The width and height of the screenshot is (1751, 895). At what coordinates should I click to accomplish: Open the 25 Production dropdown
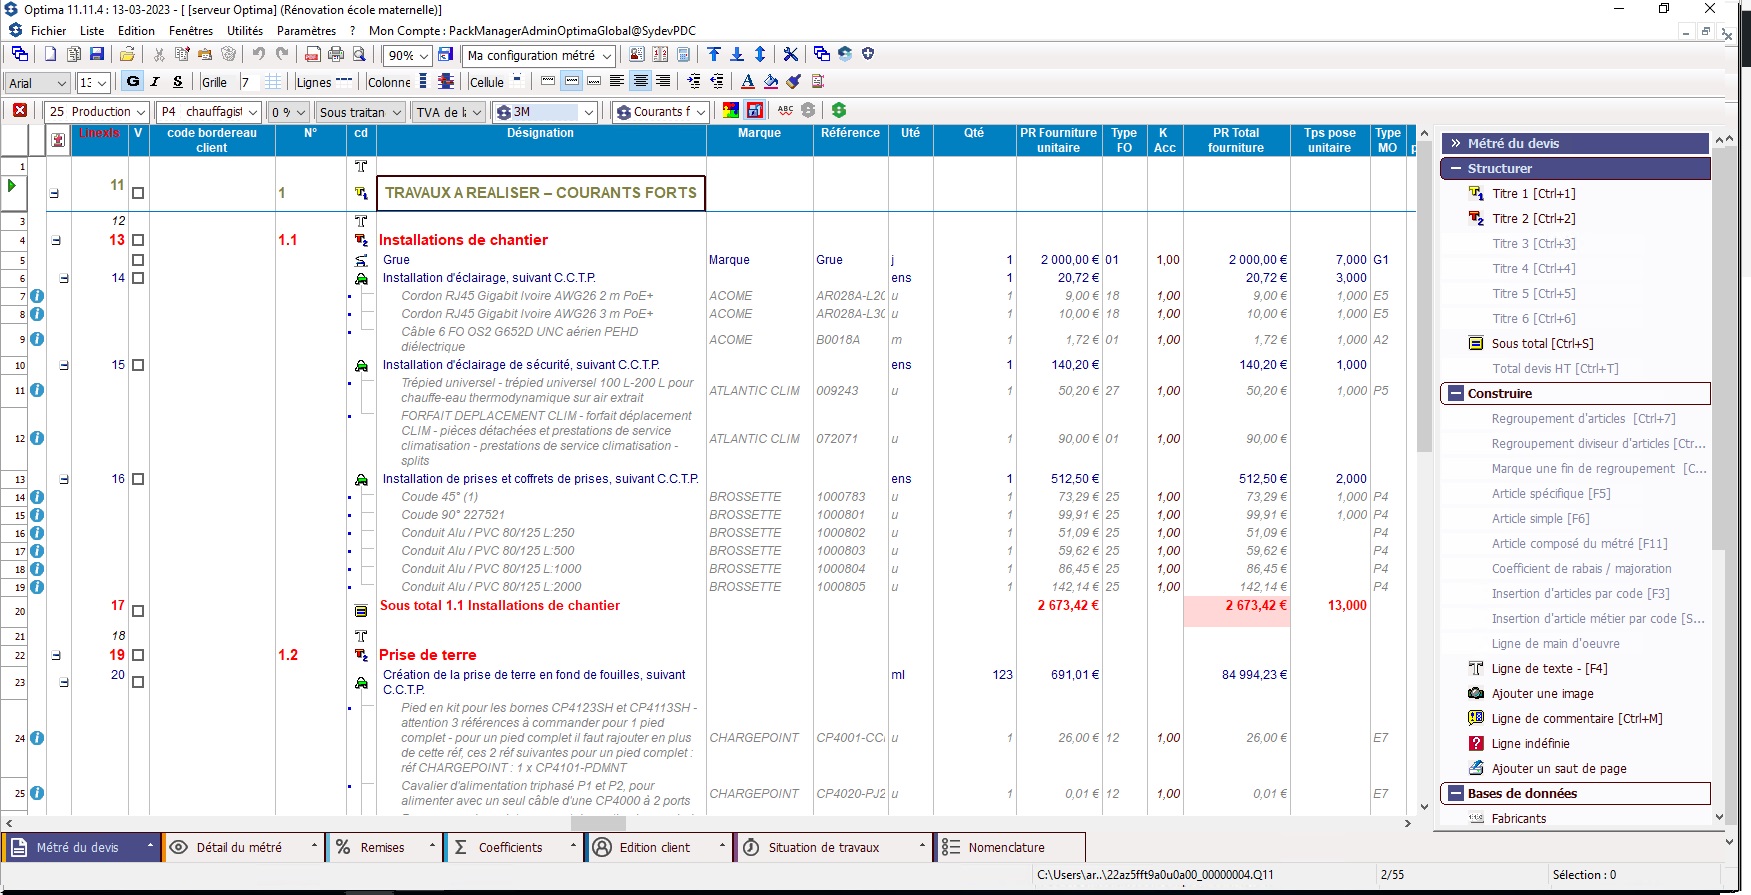point(140,112)
